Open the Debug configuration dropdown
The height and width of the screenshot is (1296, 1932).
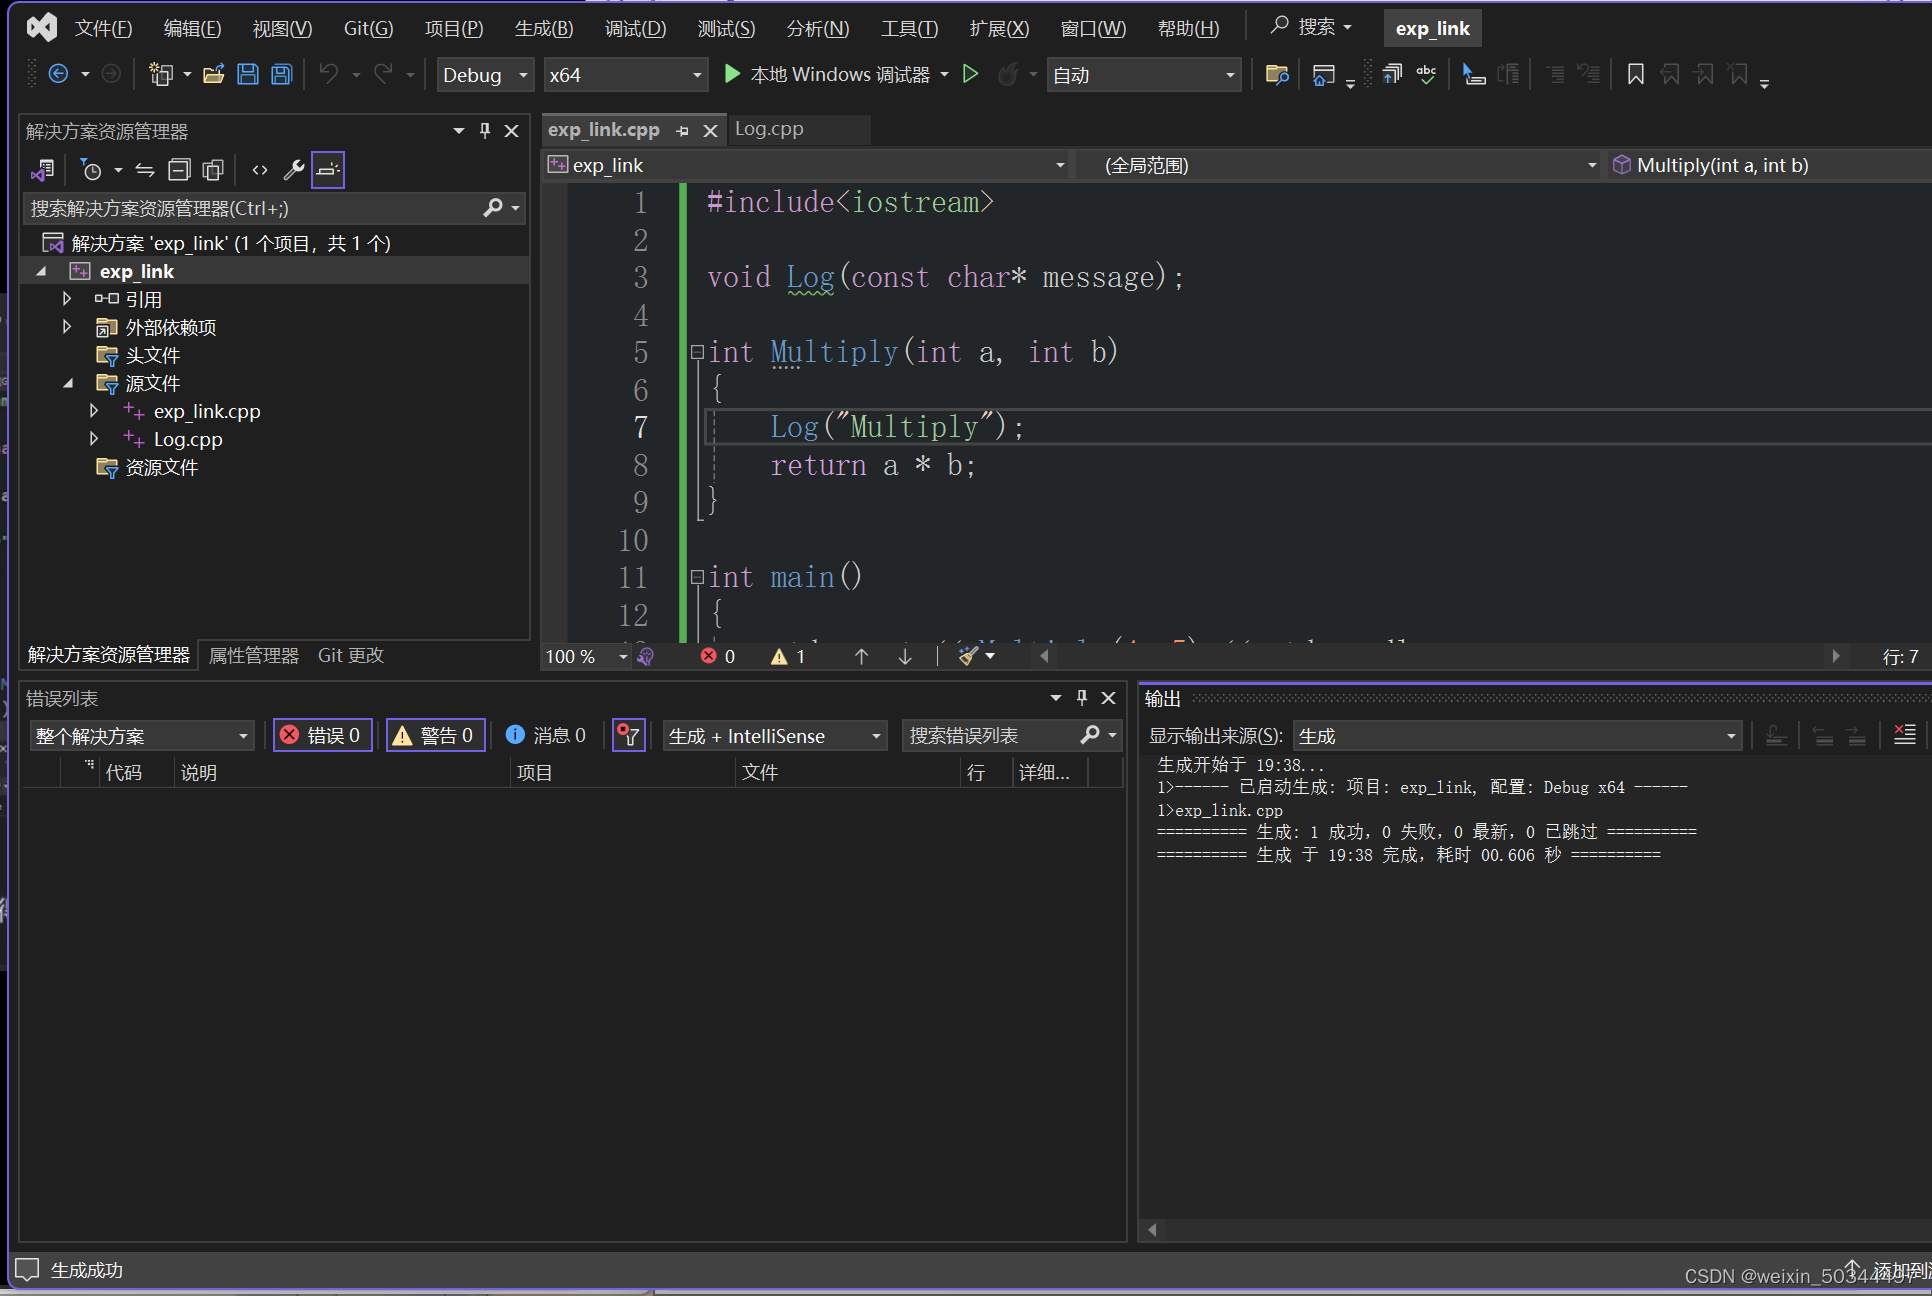[485, 75]
